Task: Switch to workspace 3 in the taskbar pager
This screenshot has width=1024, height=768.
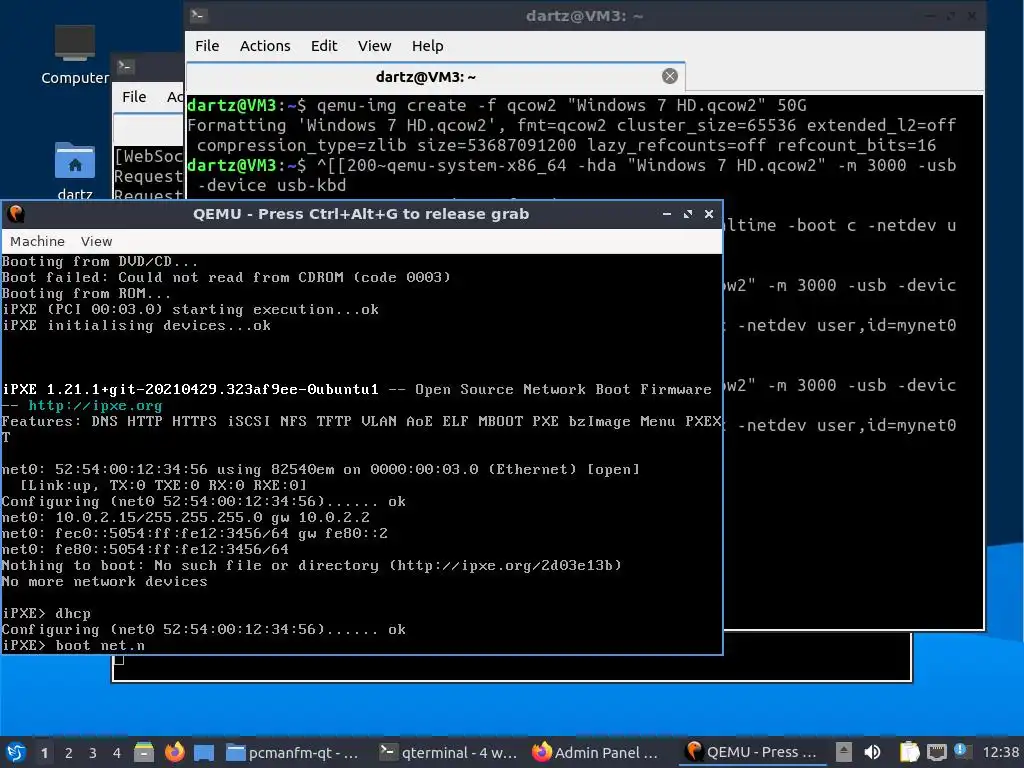Action: [93, 753]
